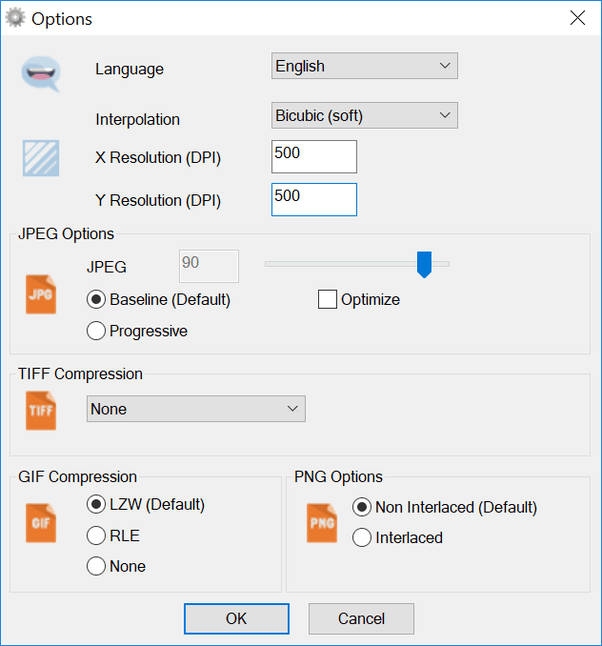Click the X Resolution (DPI) field
Image resolution: width=602 pixels, height=646 pixels.
(314, 157)
